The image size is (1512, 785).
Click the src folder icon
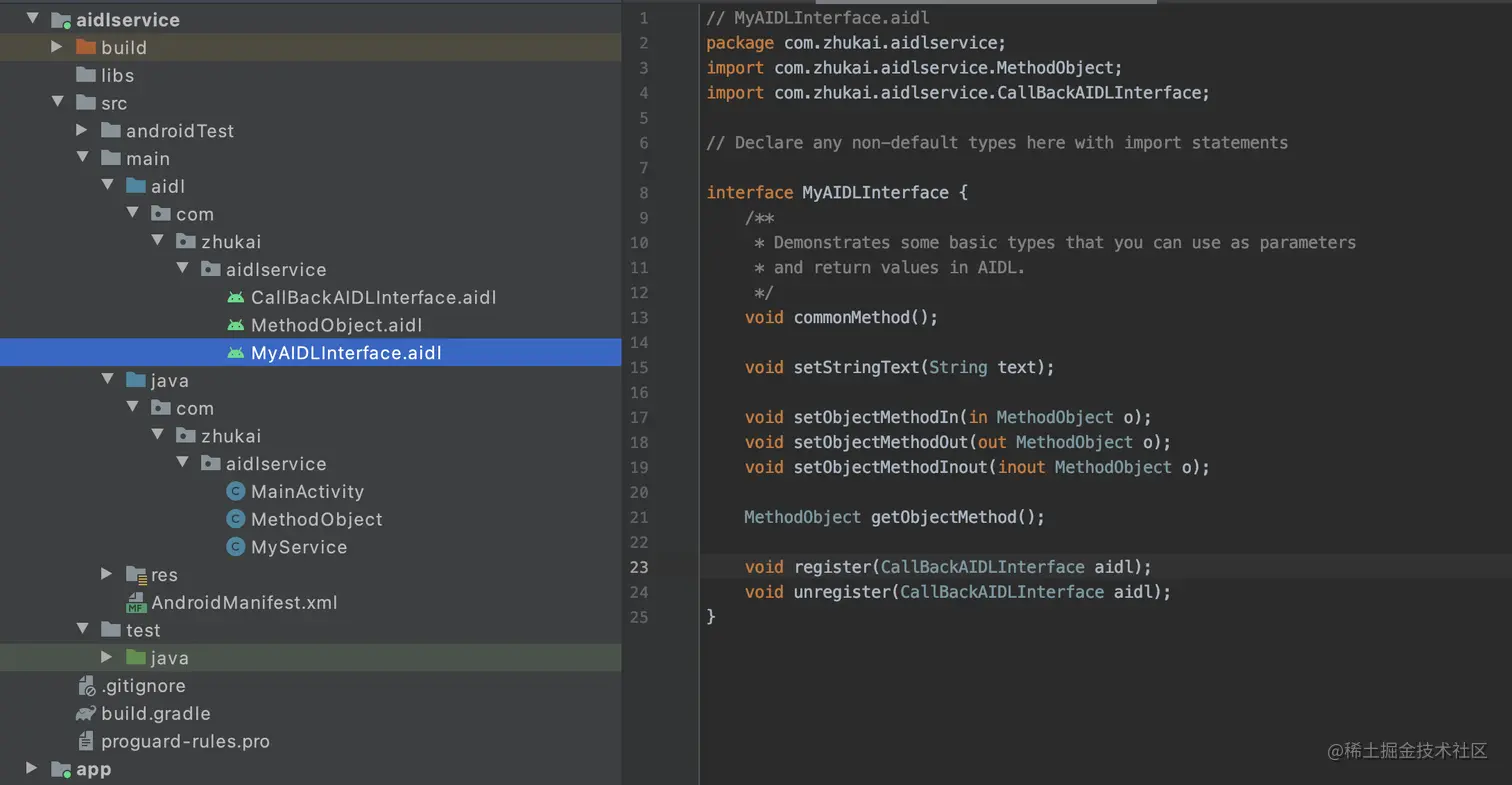point(86,103)
